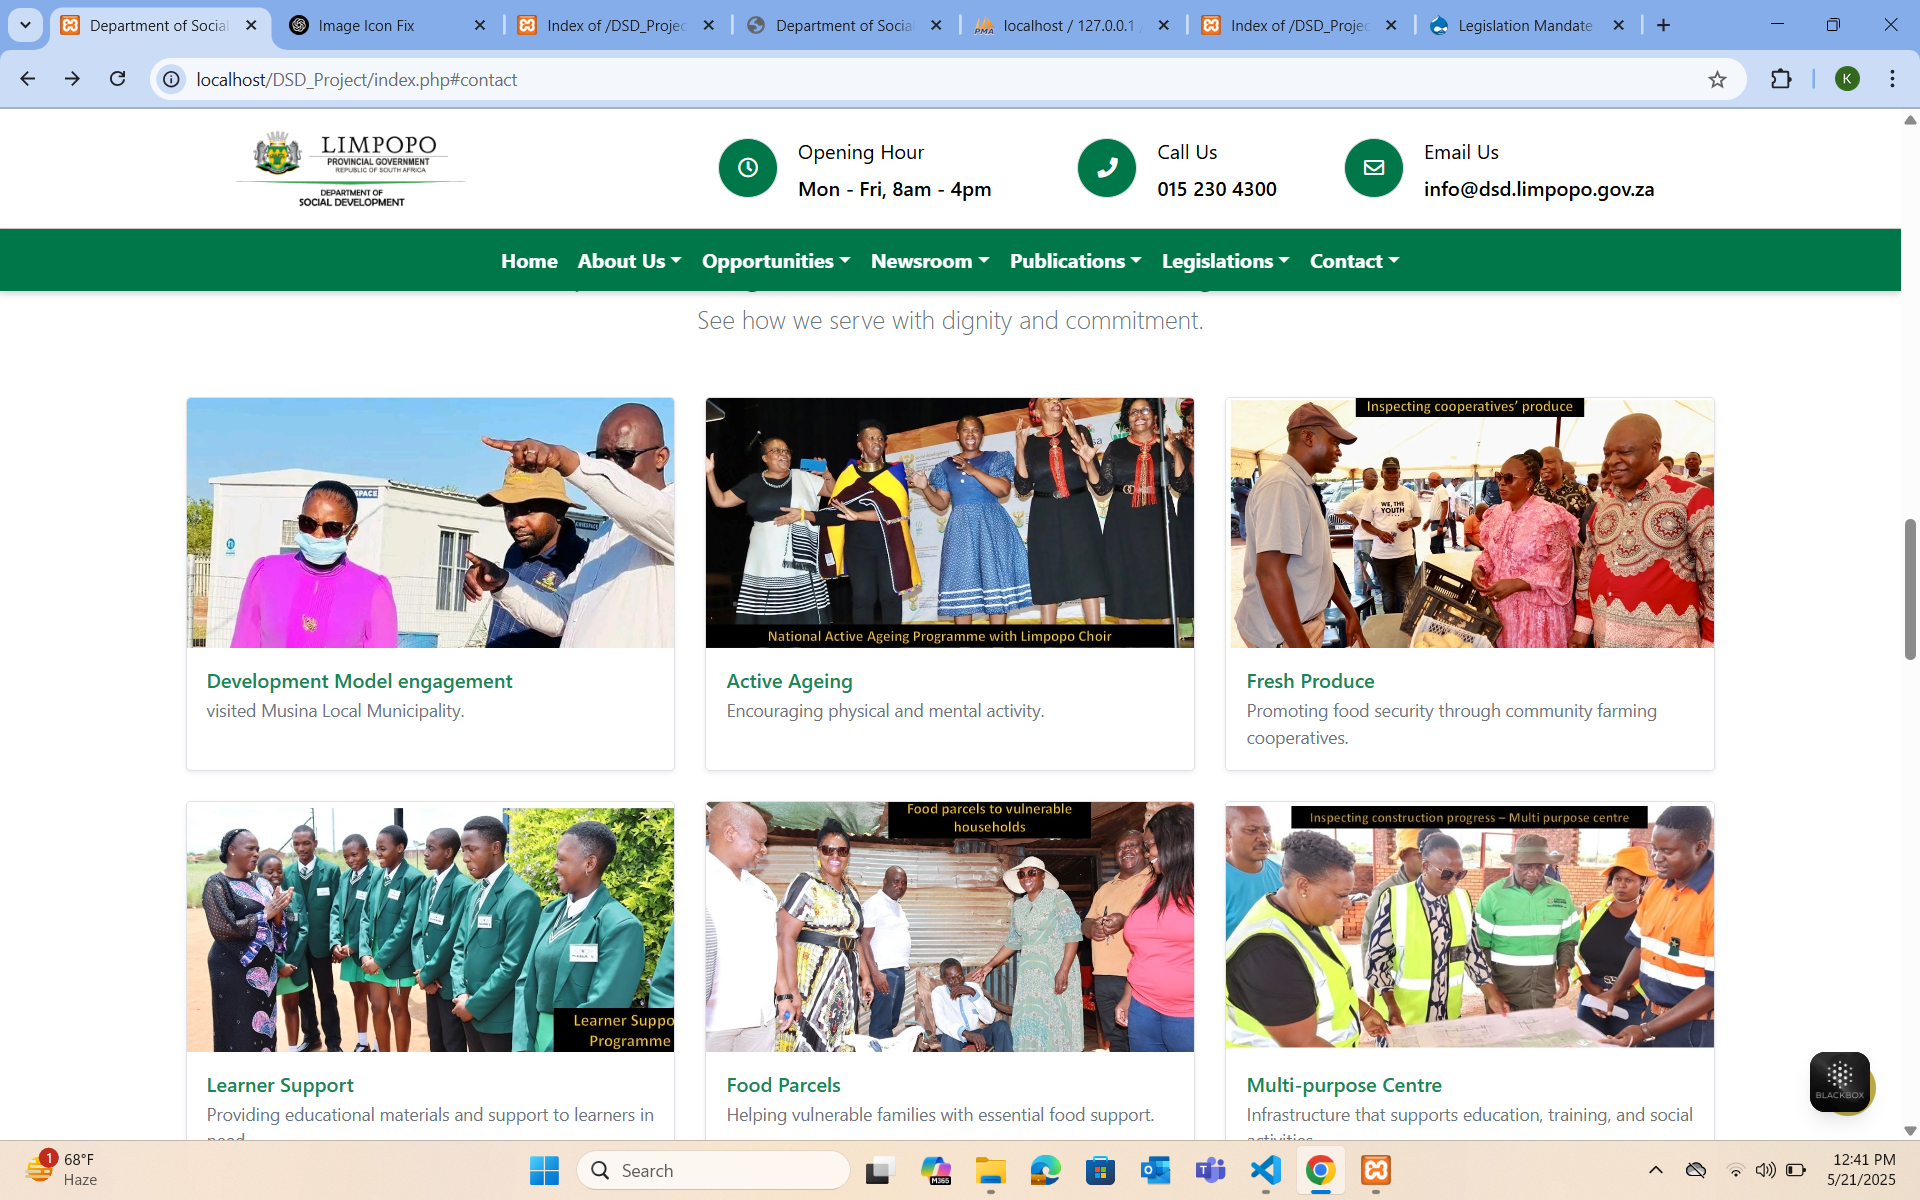This screenshot has width=1920, height=1200.
Task: Go to the Home nav link
Action: pos(529,261)
